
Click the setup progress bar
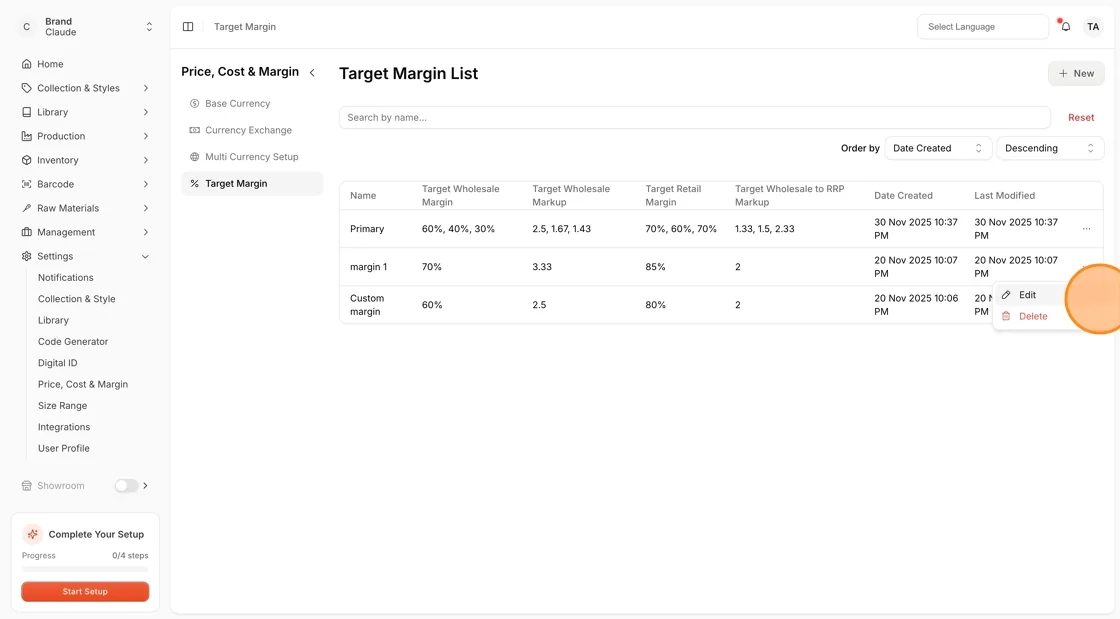click(x=85, y=569)
